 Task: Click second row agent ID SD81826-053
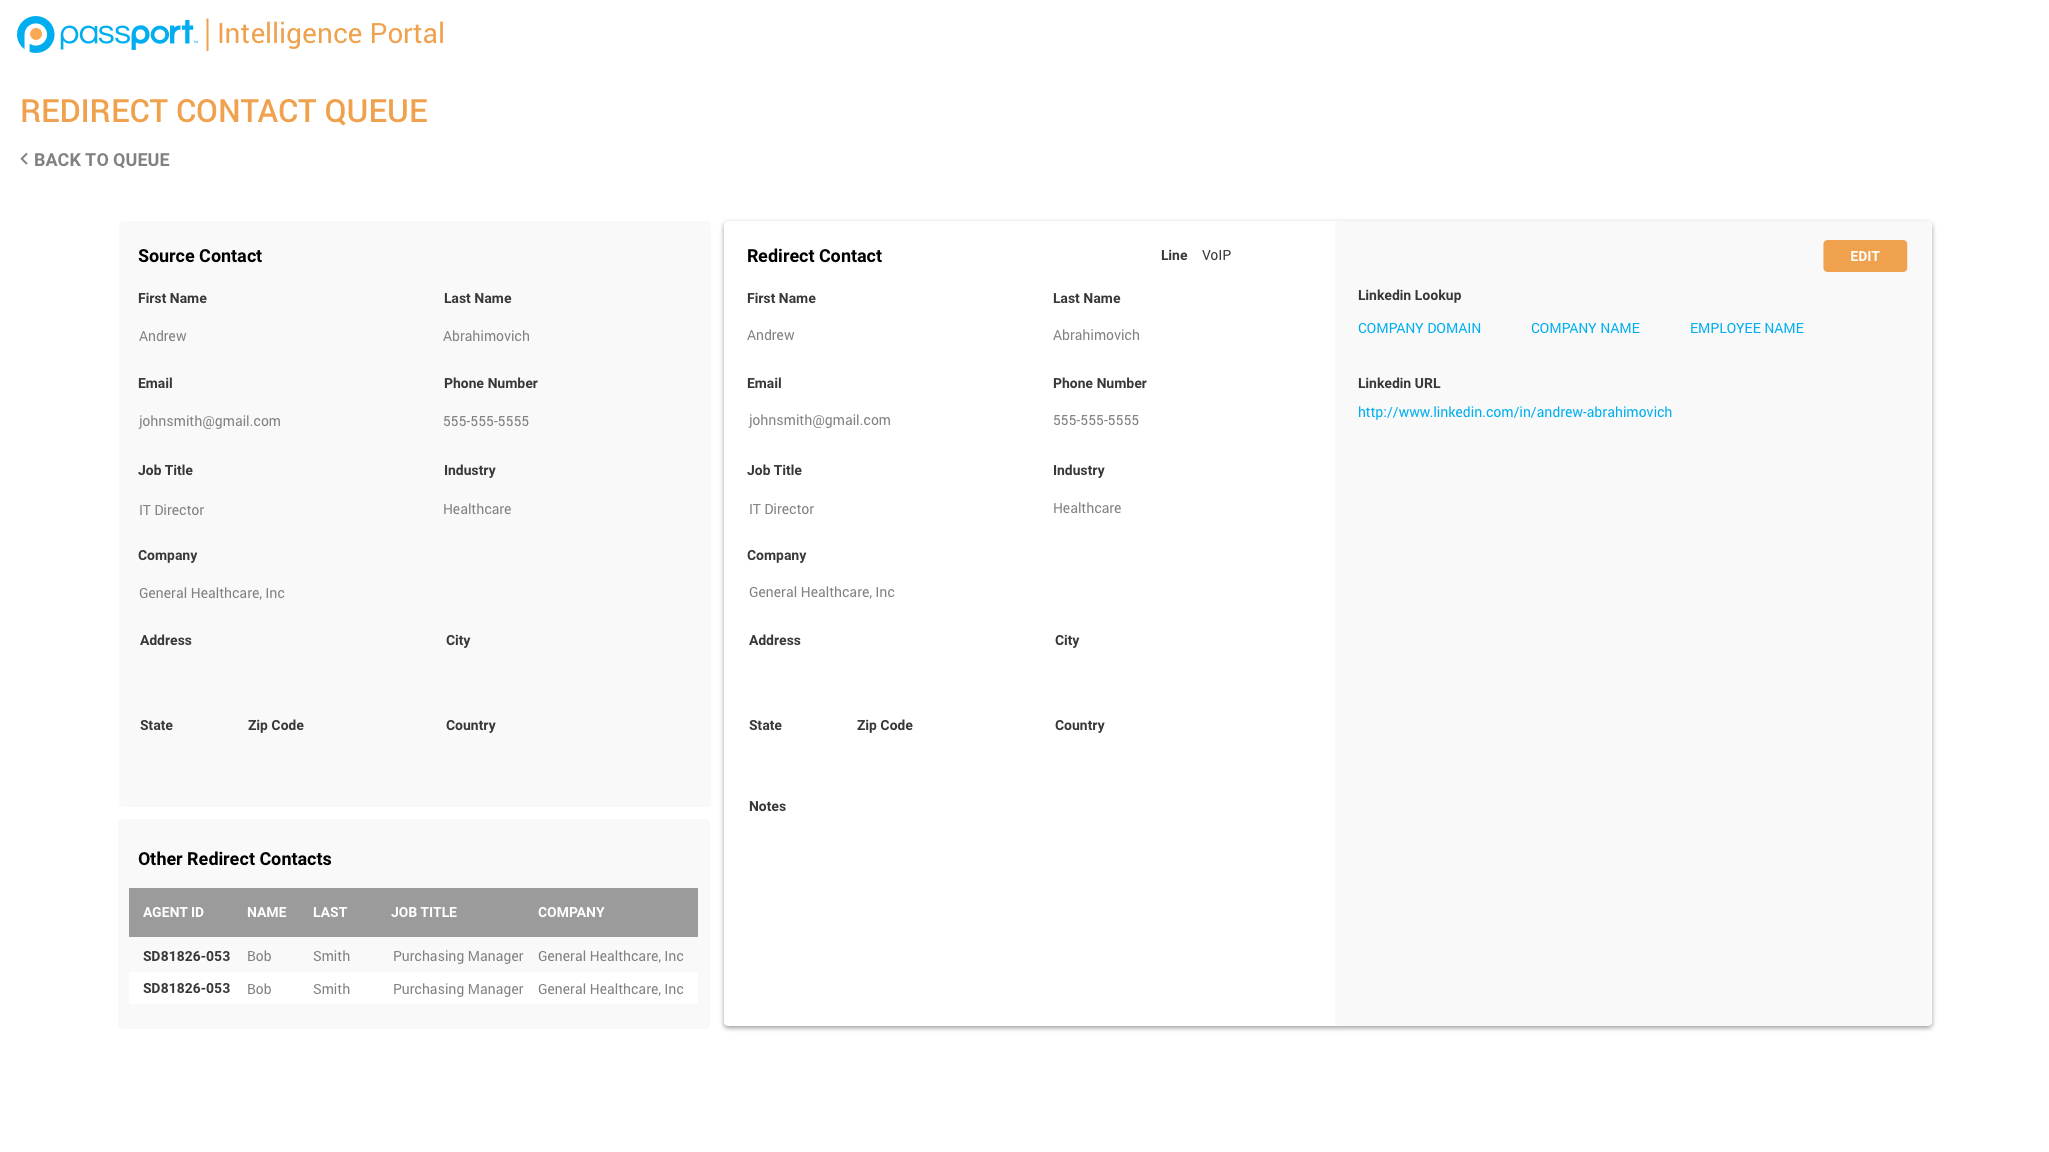[186, 988]
